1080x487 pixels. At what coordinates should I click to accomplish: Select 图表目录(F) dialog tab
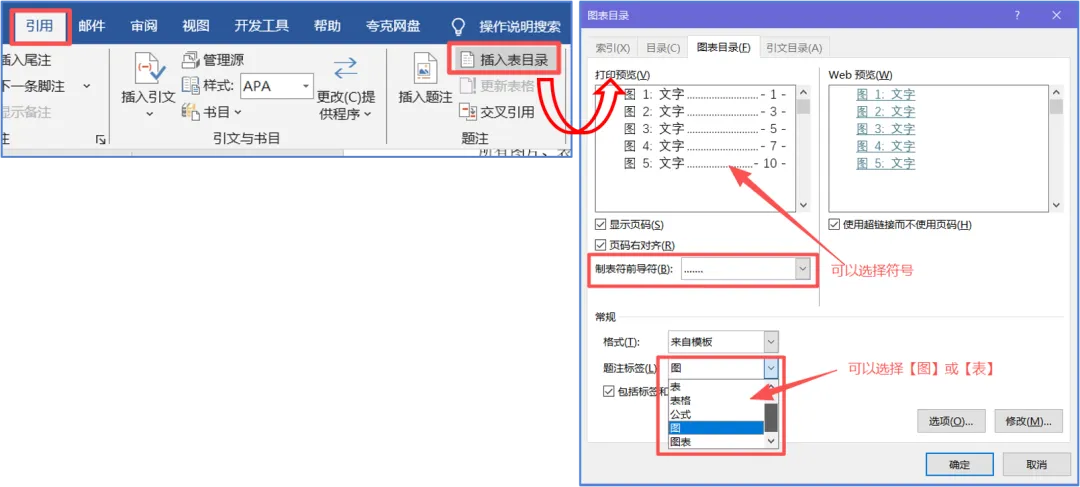pyautogui.click(x=723, y=47)
